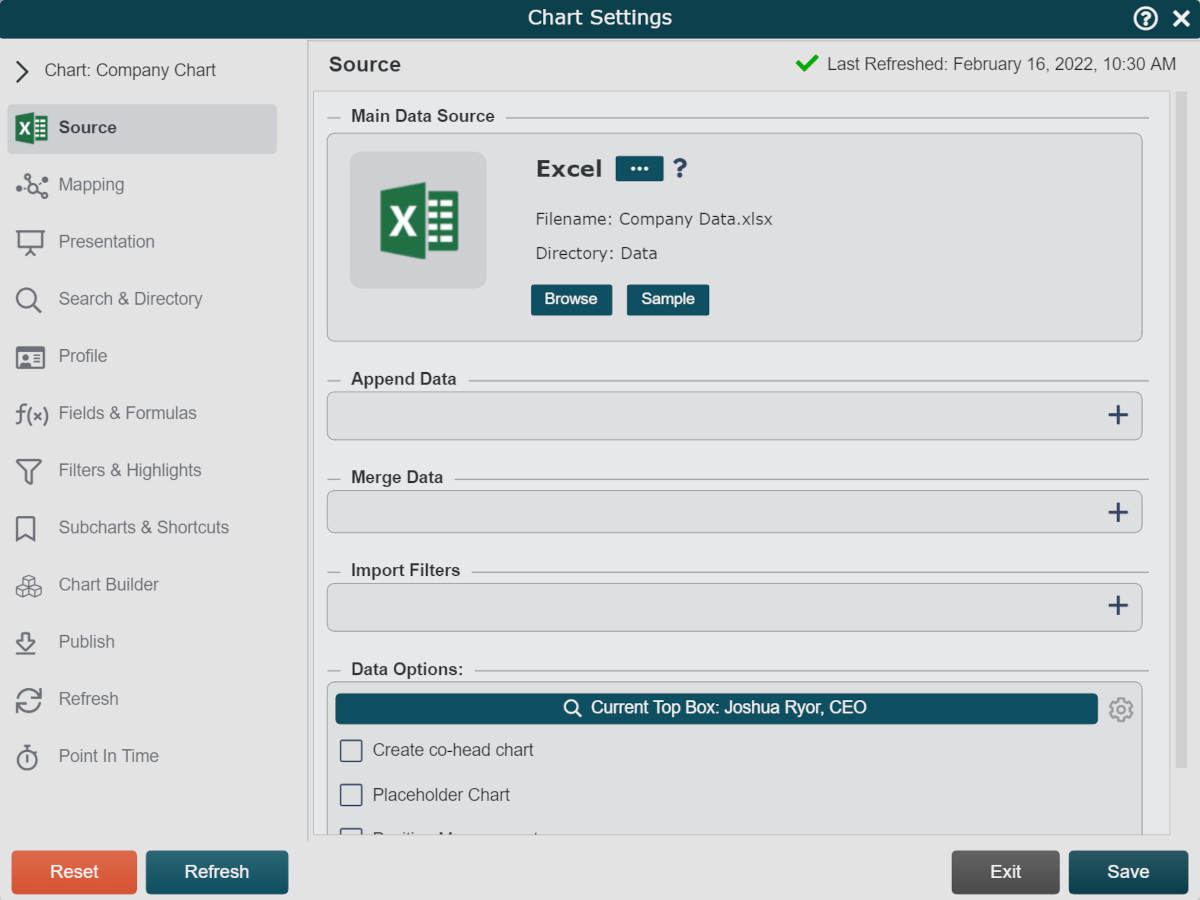Click the Source panel vertical scrollbar
This screenshot has width=1200, height=900.
(1181, 430)
